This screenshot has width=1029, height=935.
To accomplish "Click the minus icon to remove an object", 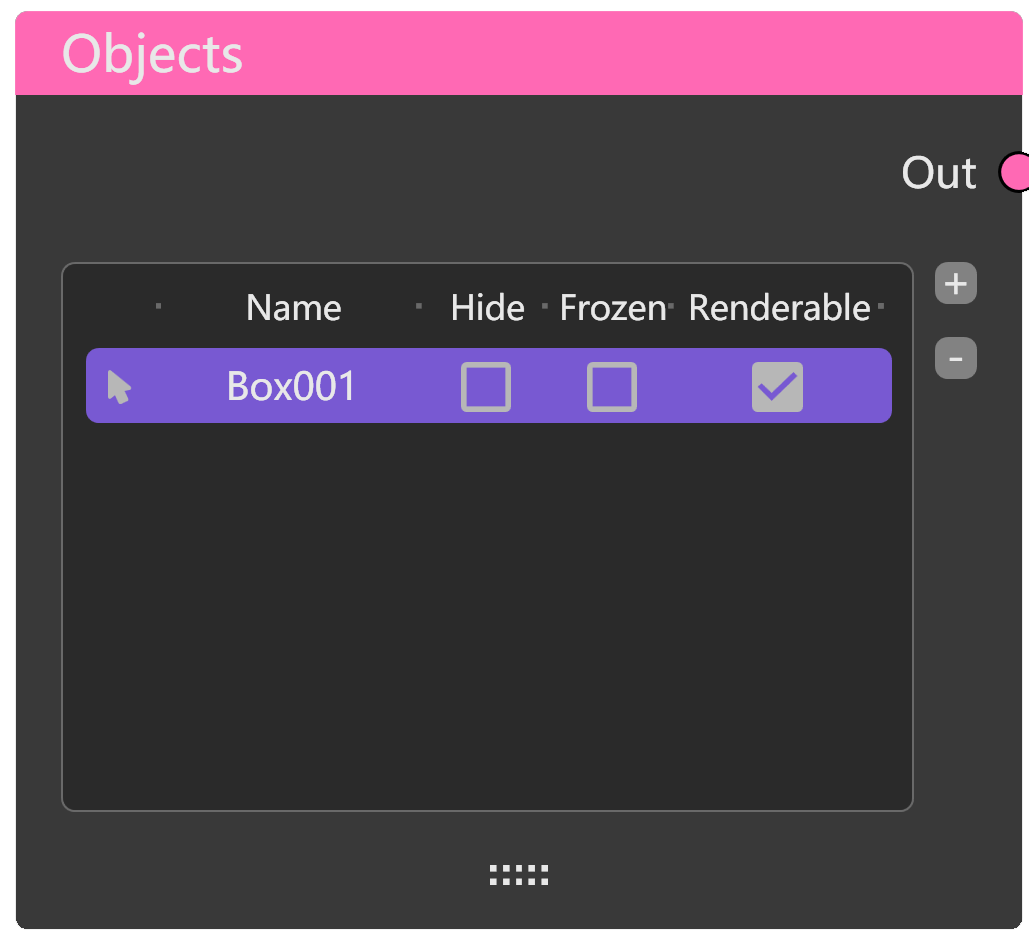I will 956,359.
